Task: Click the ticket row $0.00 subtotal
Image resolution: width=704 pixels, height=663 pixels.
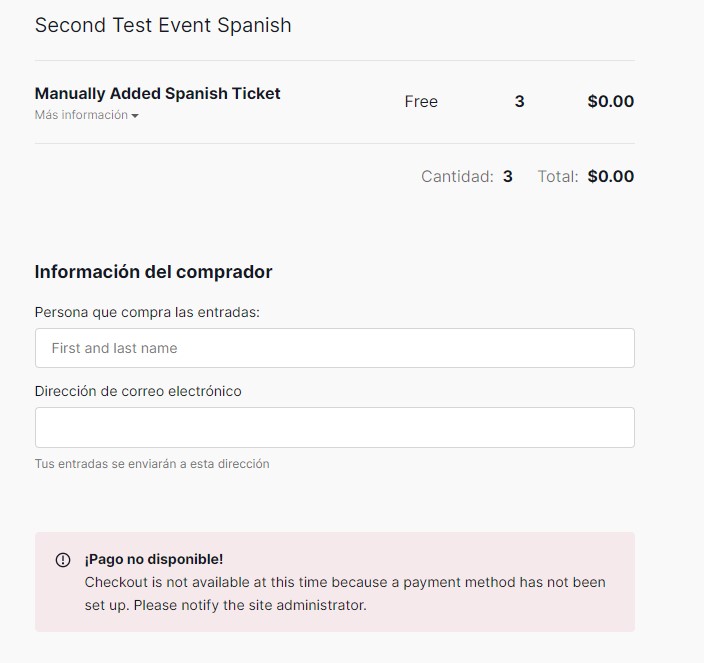Action: (x=611, y=101)
